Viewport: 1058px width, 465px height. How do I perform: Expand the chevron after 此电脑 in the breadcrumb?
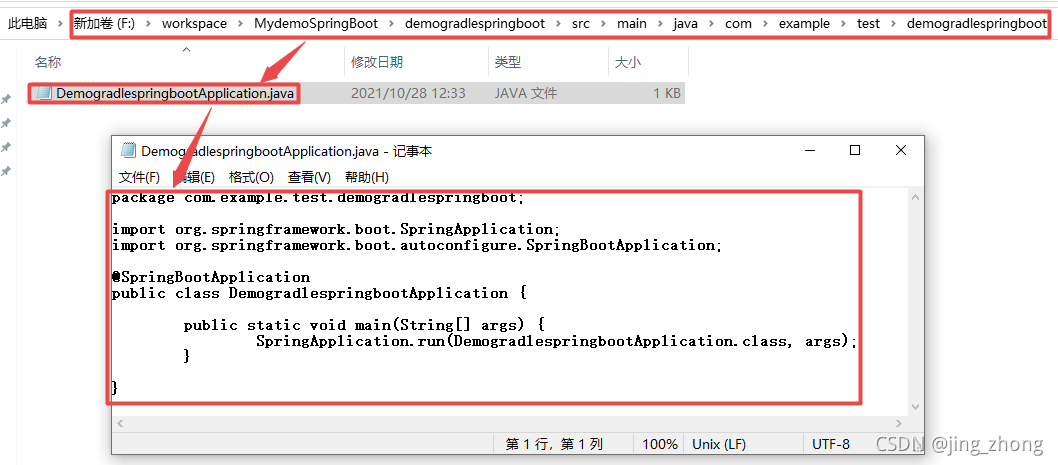tap(61, 24)
